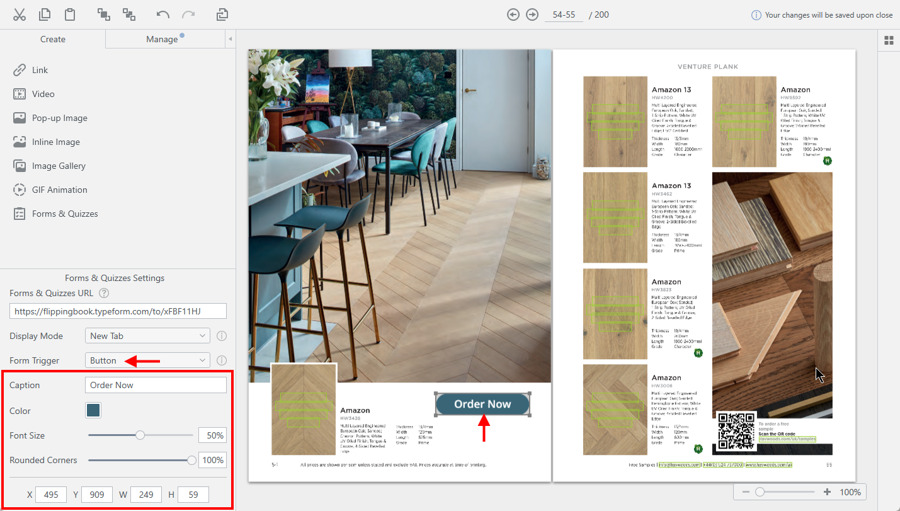
Task: Click info icon next to Form Trigger
Action: 222,361
